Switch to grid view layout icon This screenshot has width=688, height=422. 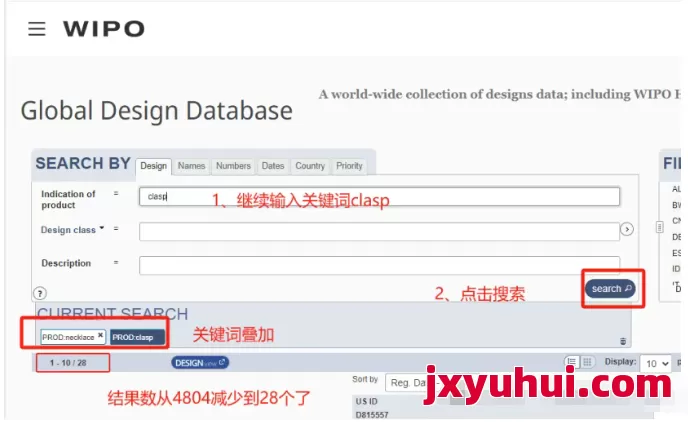coord(587,362)
